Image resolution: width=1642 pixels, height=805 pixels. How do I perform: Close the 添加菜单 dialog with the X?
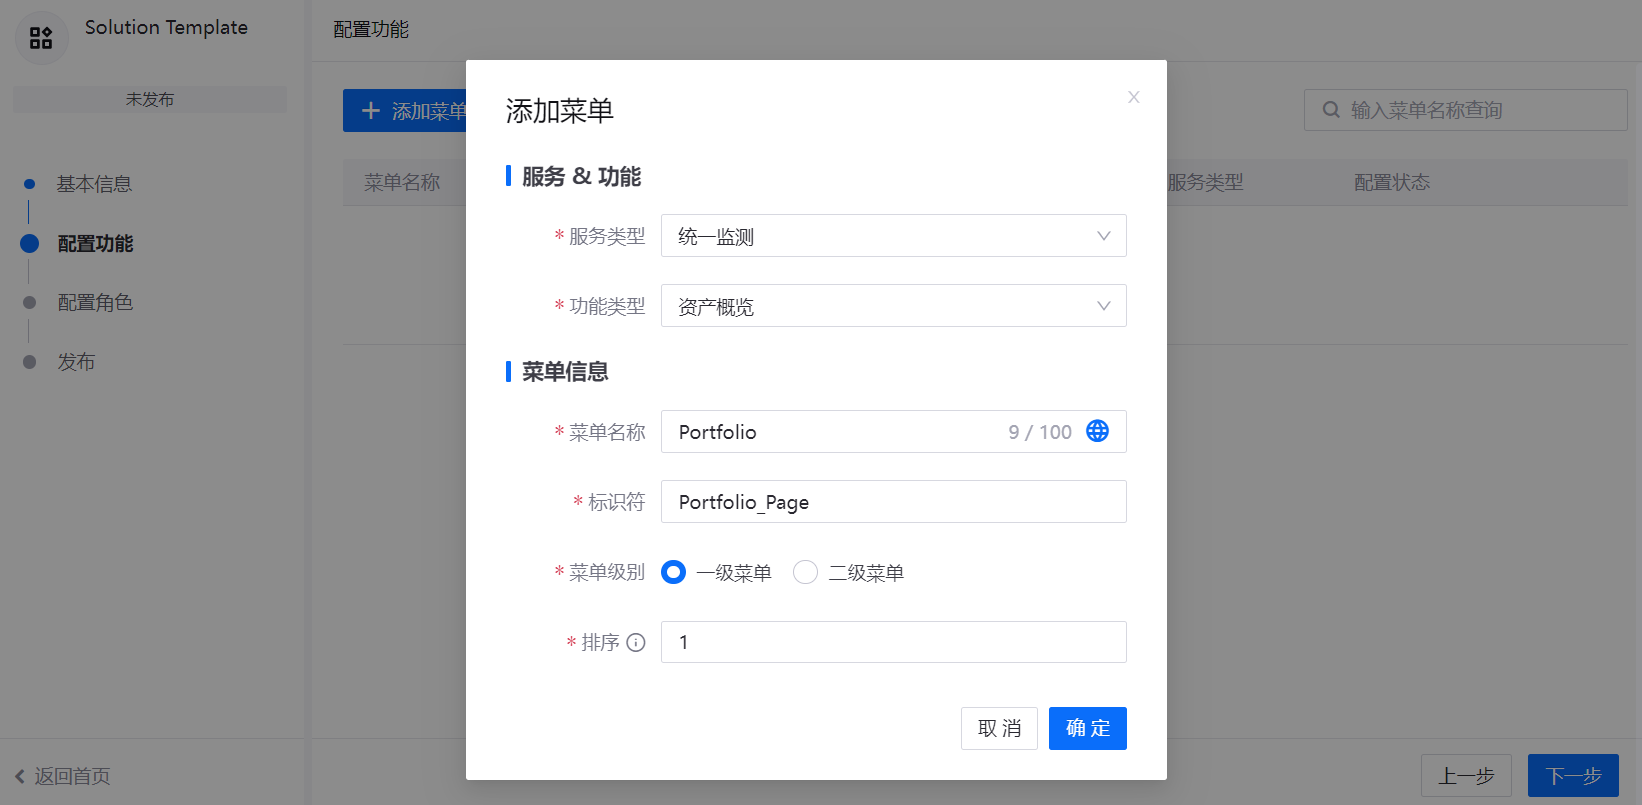coord(1134,97)
